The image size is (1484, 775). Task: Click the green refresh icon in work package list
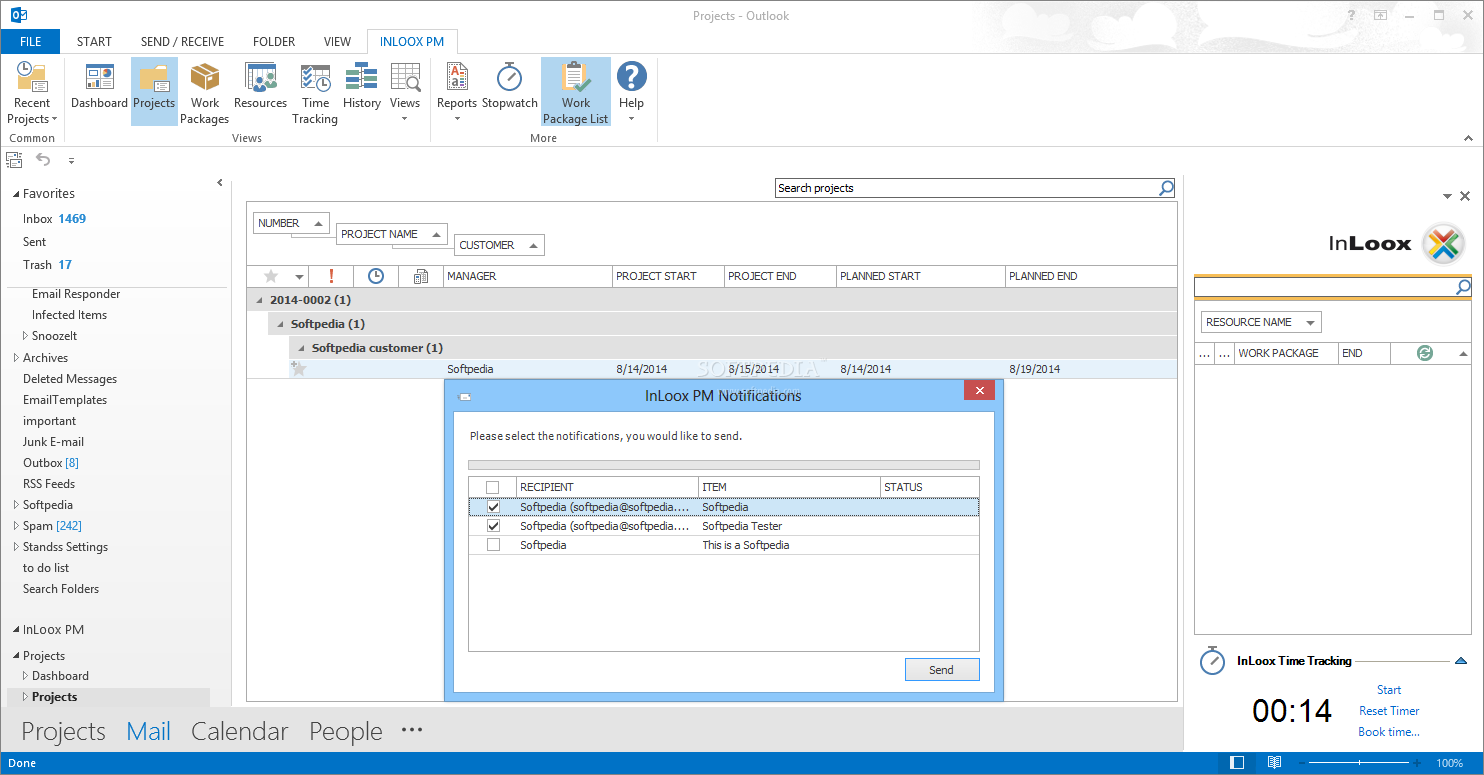(x=1425, y=353)
